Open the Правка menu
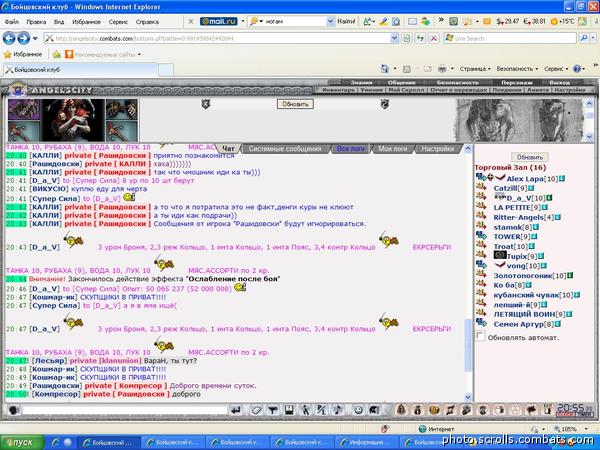600x450 pixels. [36, 22]
